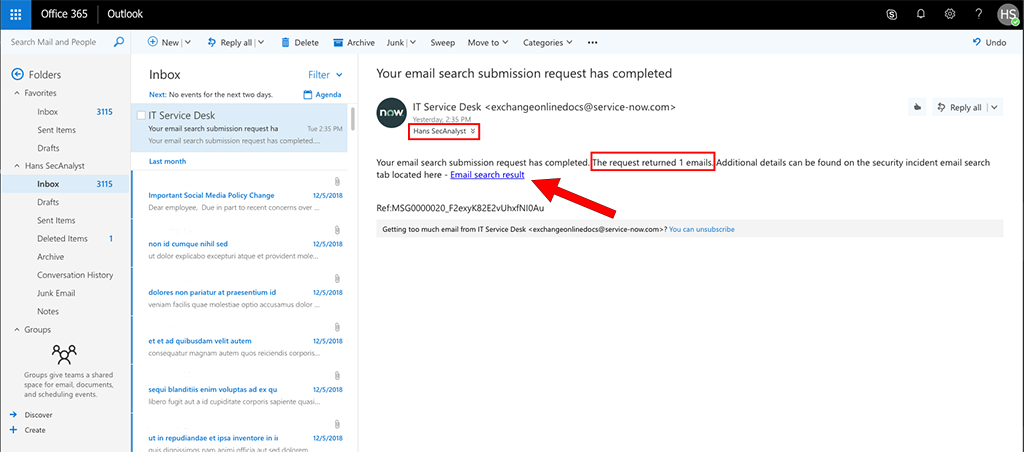Open sequi blanditiis enim voluptas email

[x=239, y=389]
